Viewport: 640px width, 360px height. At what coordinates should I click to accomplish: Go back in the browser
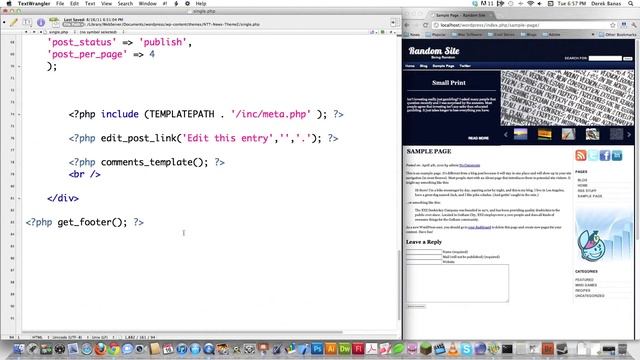tap(407, 25)
